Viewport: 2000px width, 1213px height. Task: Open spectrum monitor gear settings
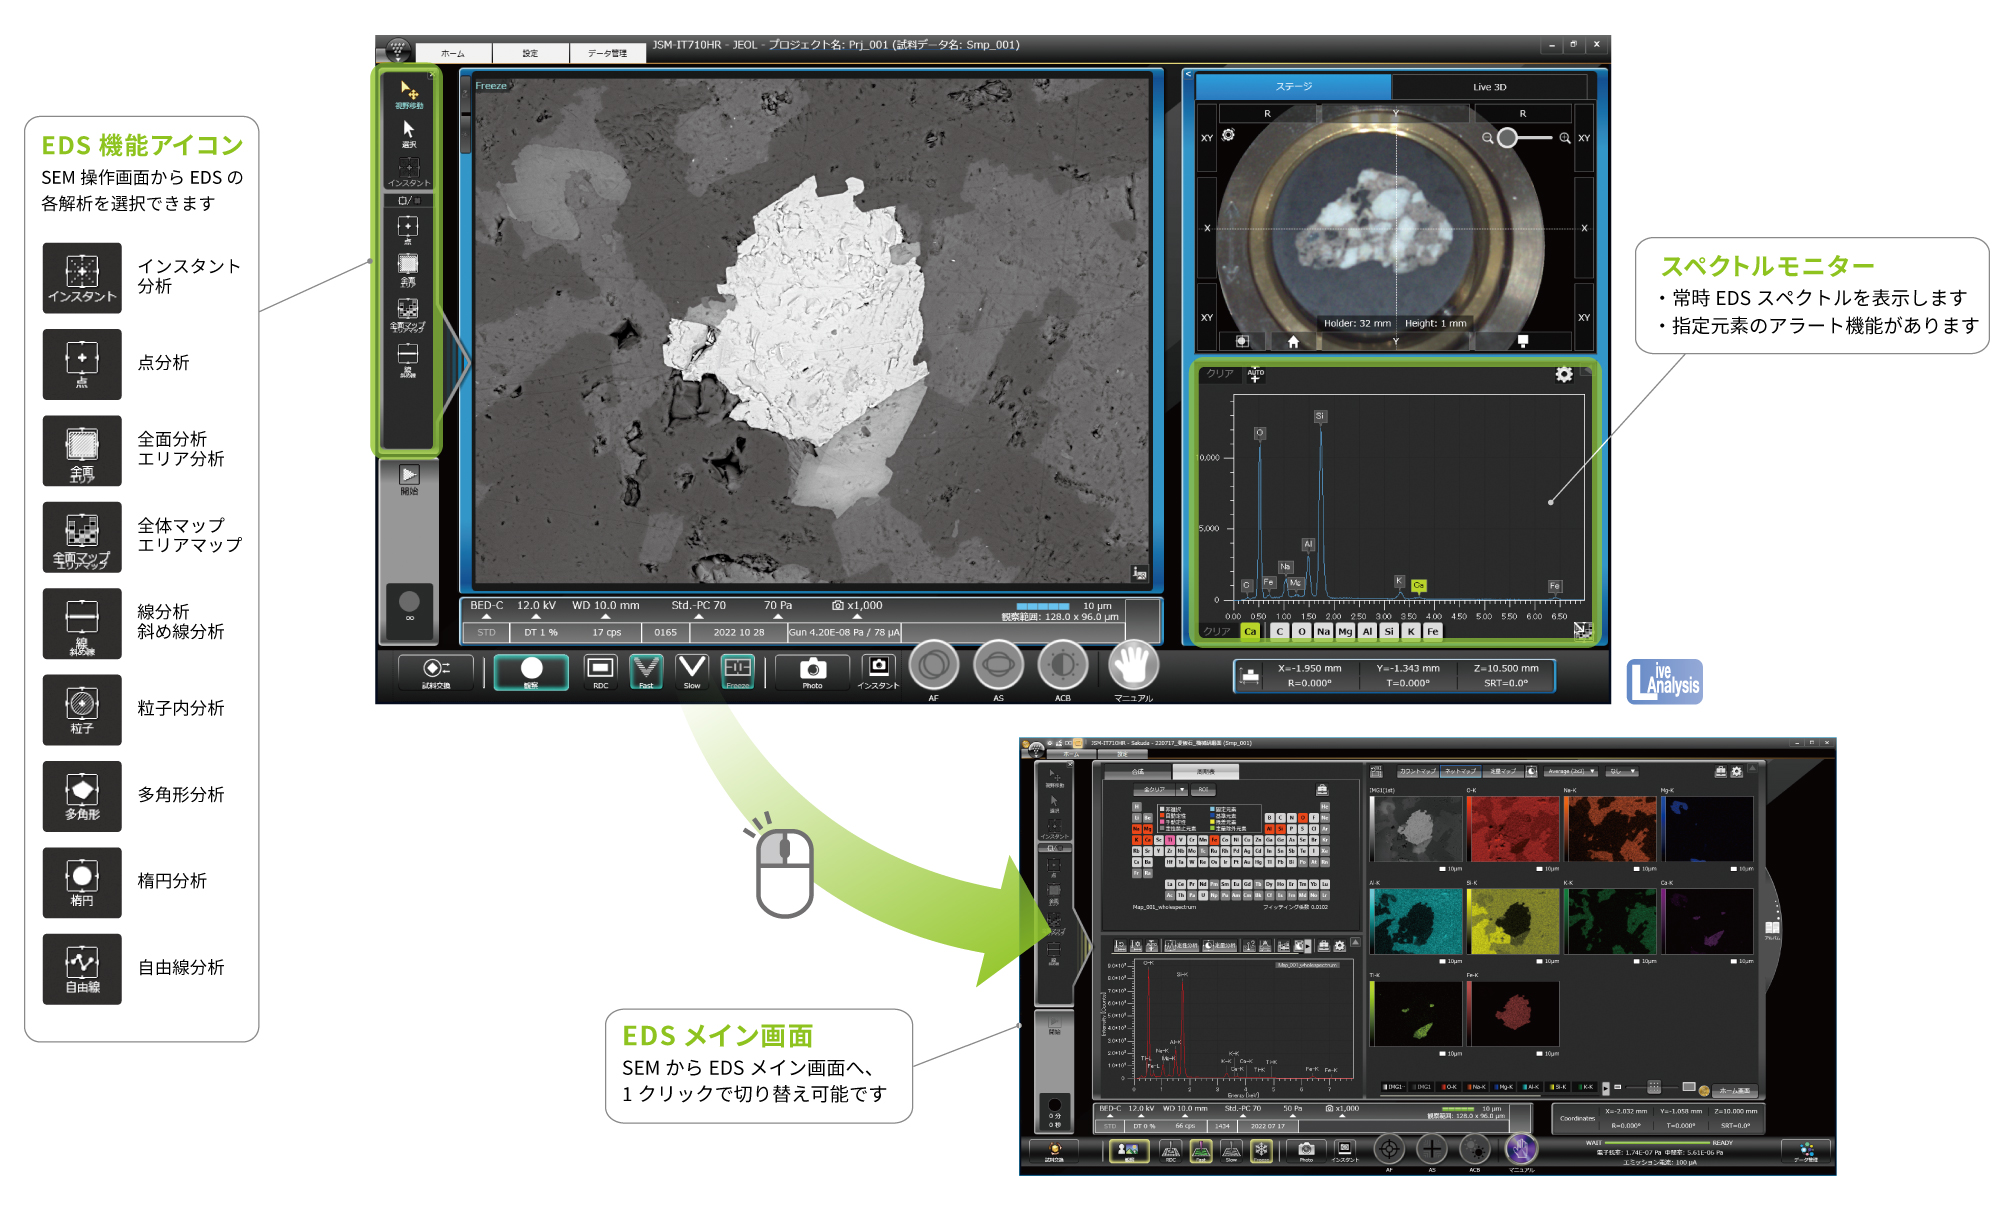click(1564, 374)
